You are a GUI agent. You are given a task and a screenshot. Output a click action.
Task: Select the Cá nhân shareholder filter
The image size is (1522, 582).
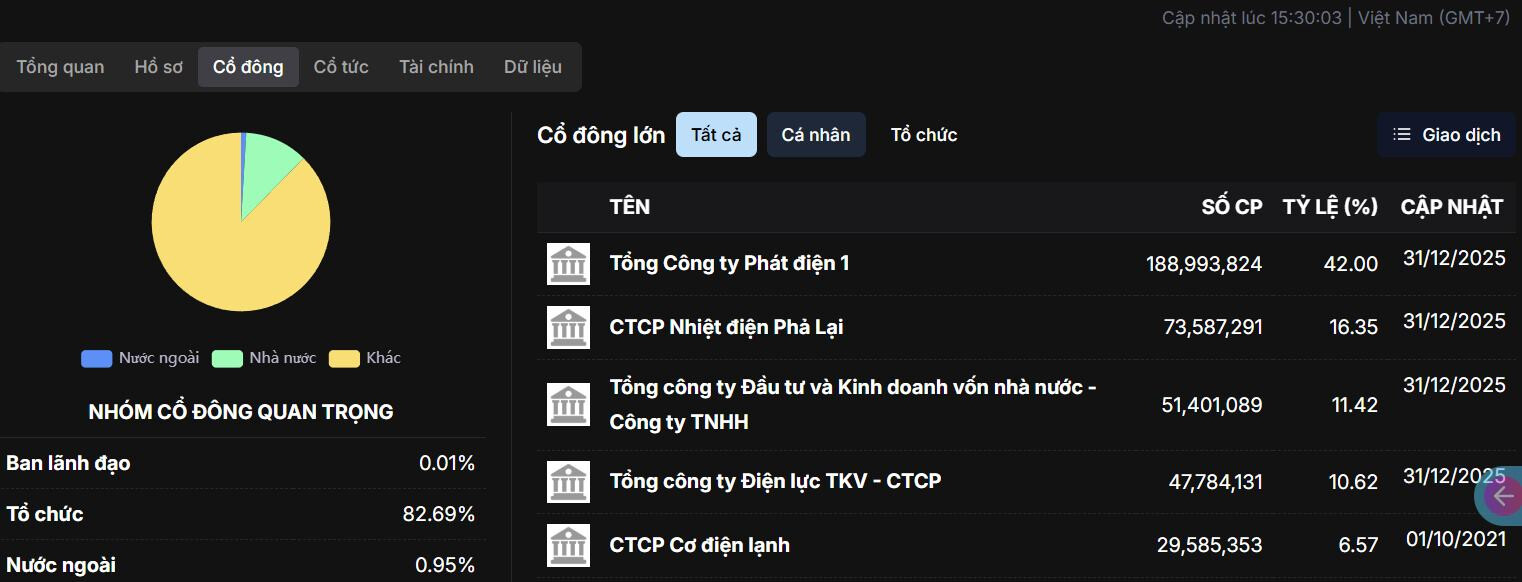point(815,135)
